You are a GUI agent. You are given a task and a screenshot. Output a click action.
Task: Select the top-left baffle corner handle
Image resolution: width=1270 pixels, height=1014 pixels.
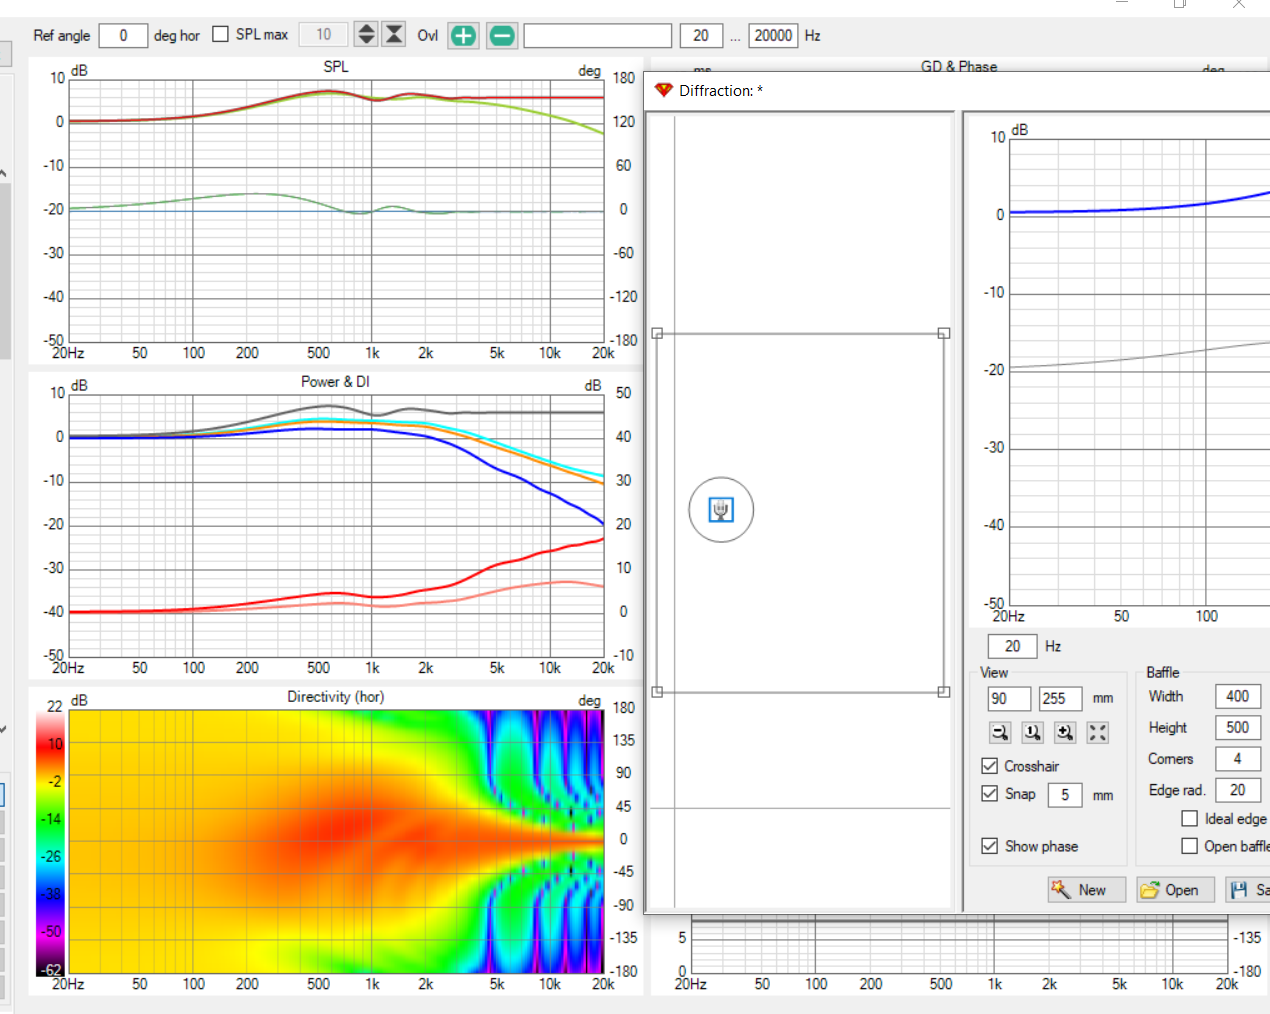(x=657, y=333)
